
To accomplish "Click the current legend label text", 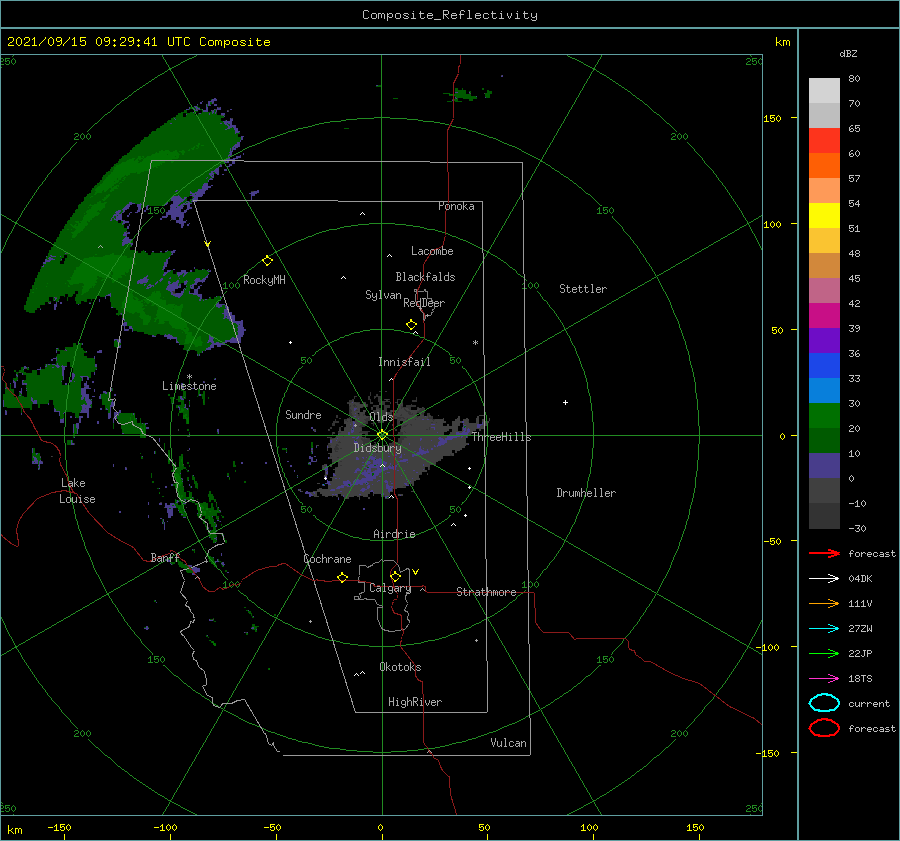I will (x=869, y=703).
